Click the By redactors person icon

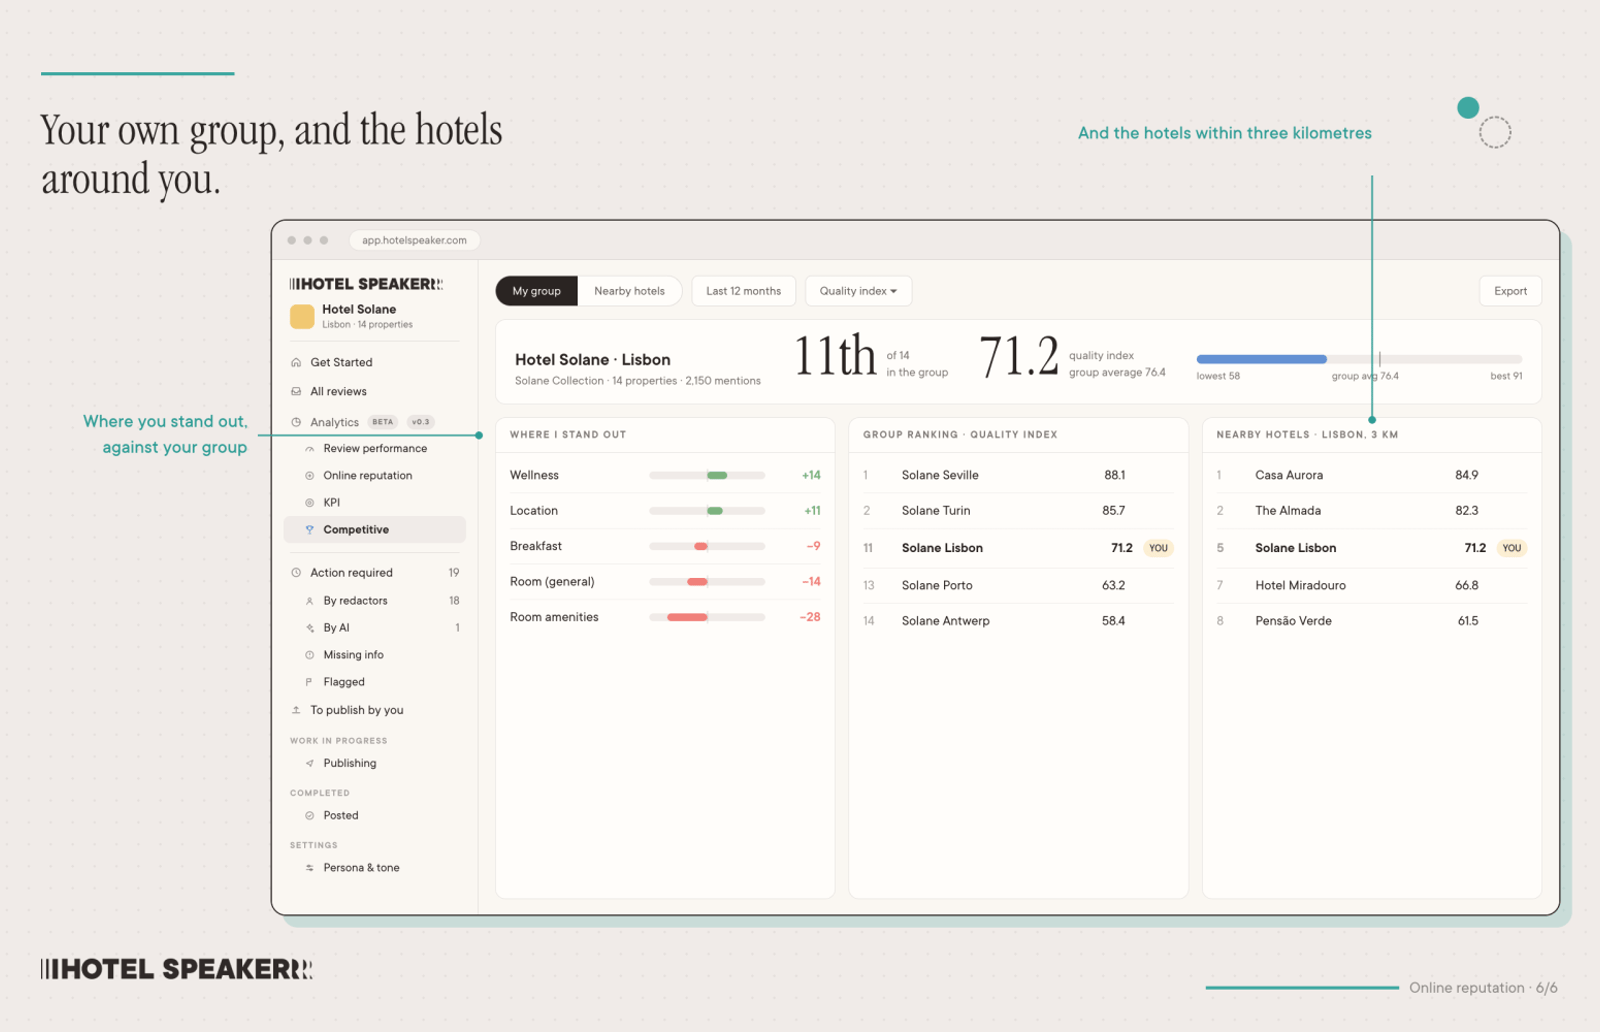[310, 601]
